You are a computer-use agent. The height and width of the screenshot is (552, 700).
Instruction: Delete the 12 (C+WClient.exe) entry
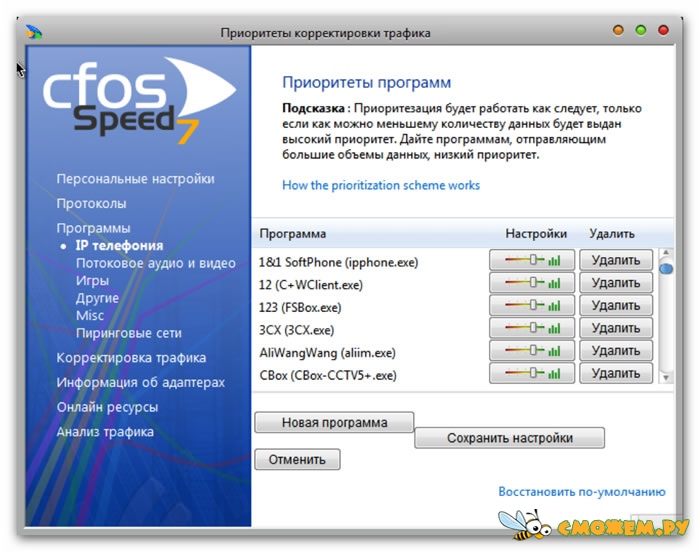pos(616,283)
